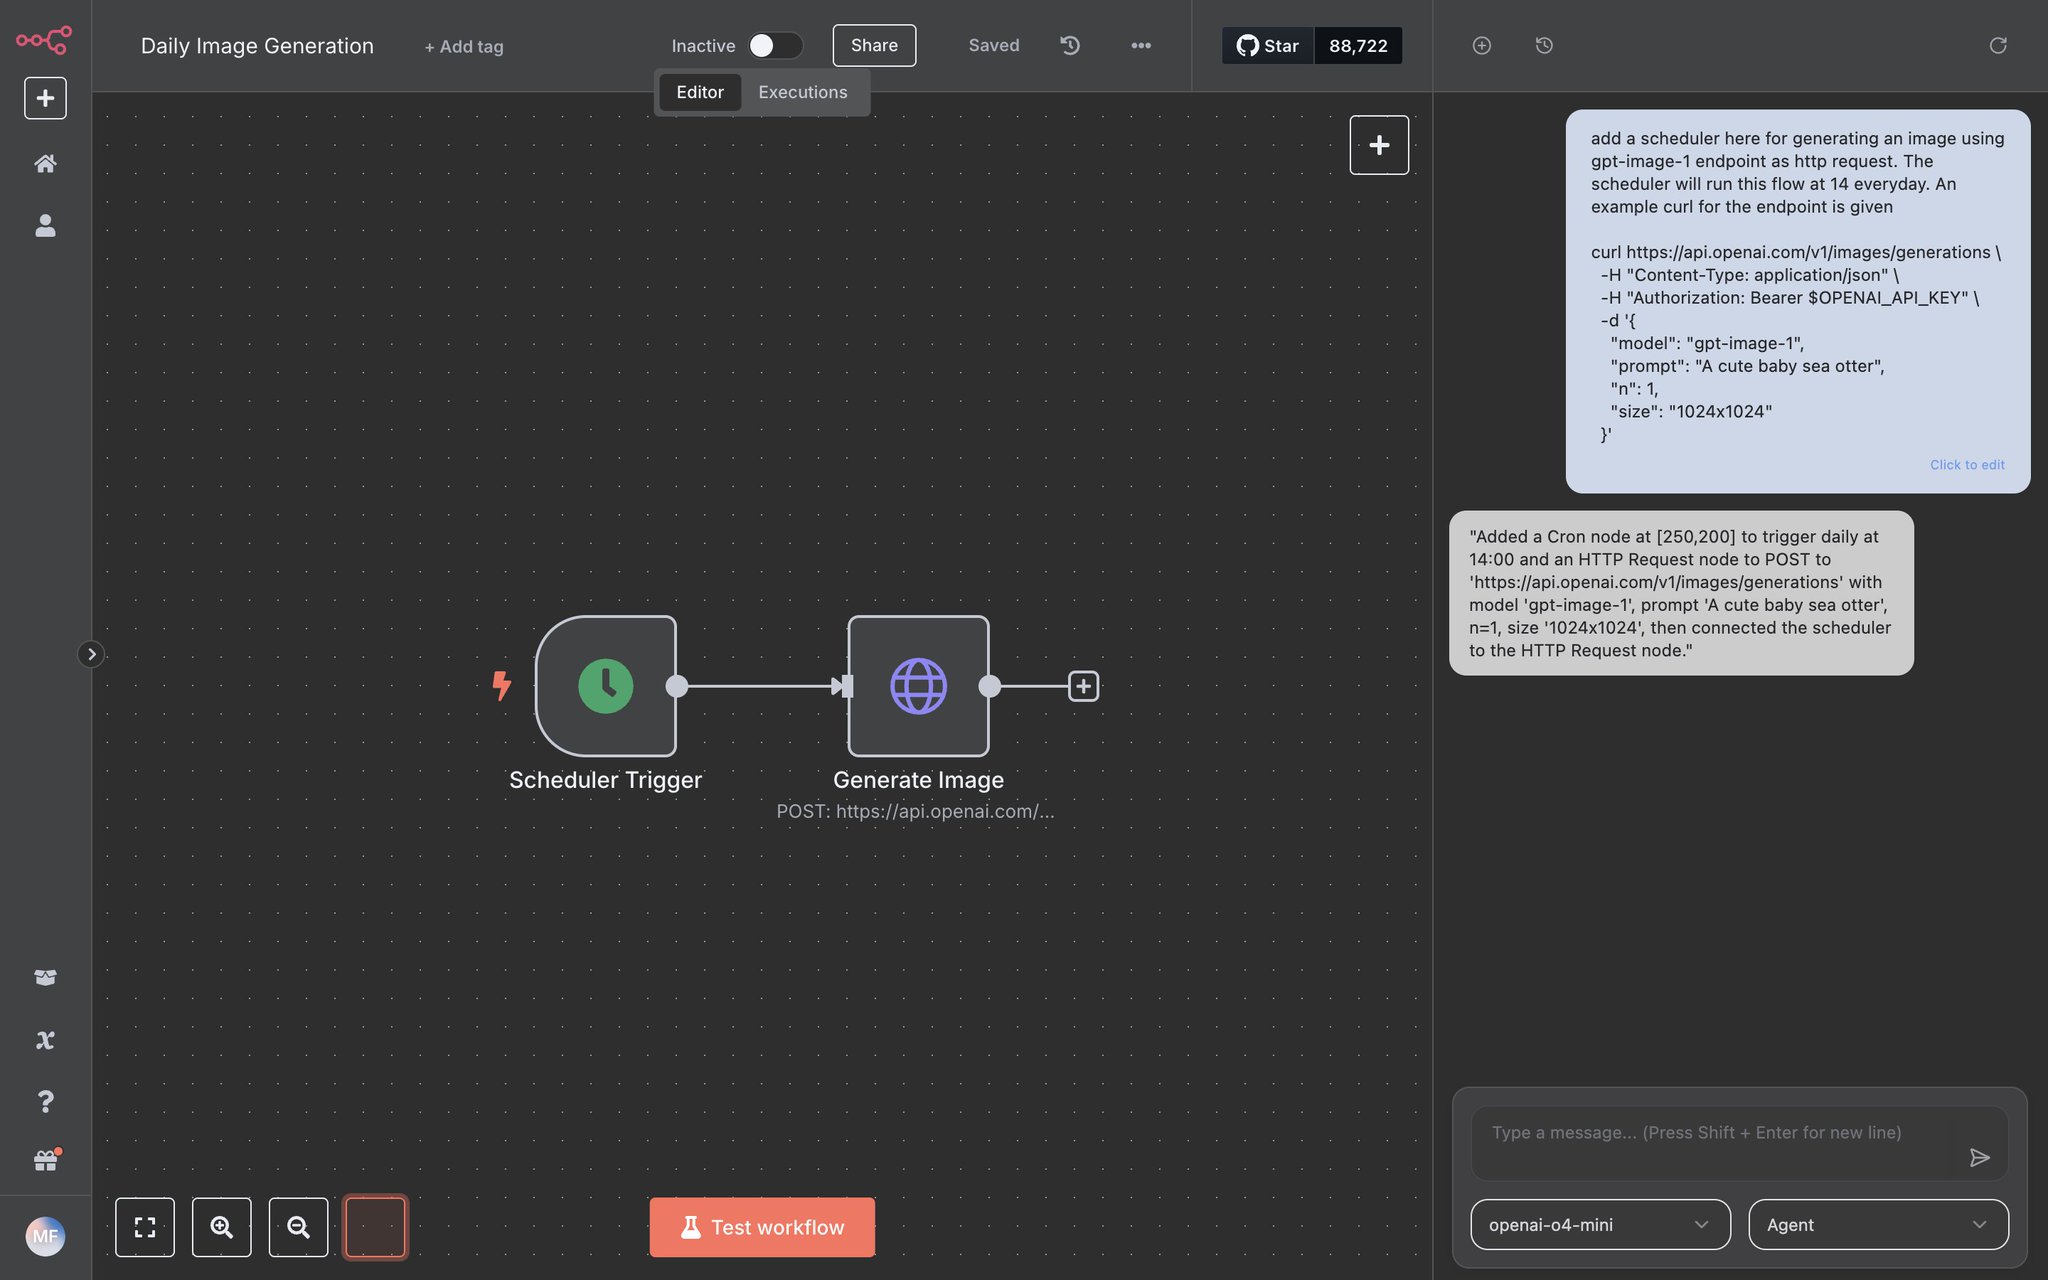Open the Help question mark icon

pos(45,1101)
